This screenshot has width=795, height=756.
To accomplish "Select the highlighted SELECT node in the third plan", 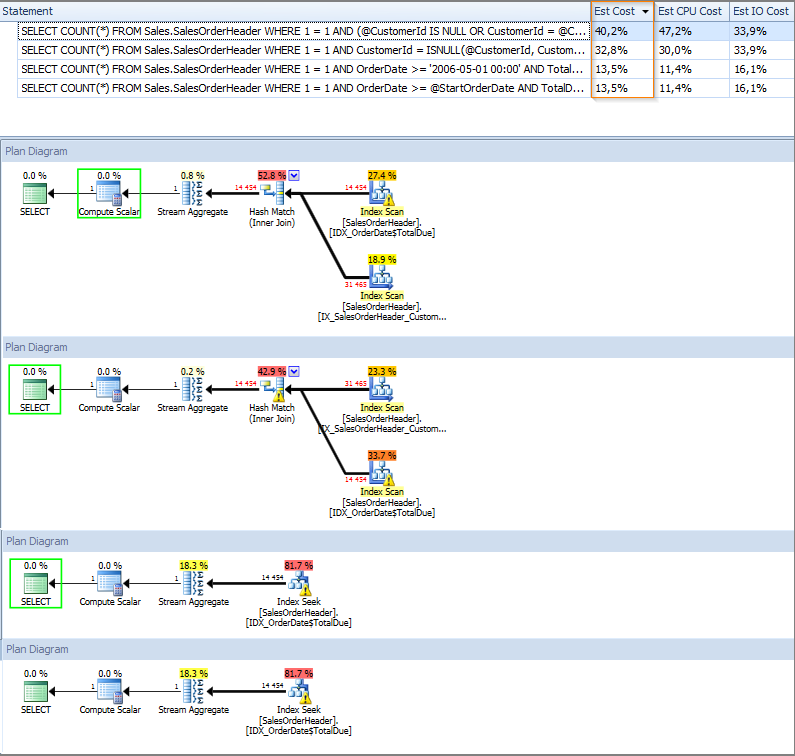I will pos(36,584).
